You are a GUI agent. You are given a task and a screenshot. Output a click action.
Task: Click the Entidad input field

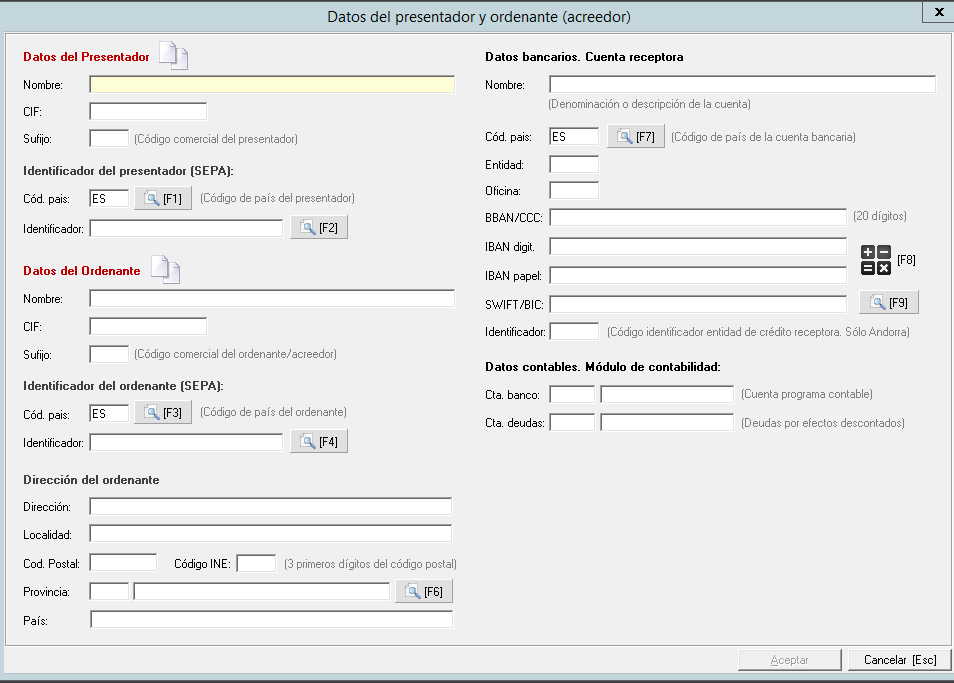click(574, 164)
